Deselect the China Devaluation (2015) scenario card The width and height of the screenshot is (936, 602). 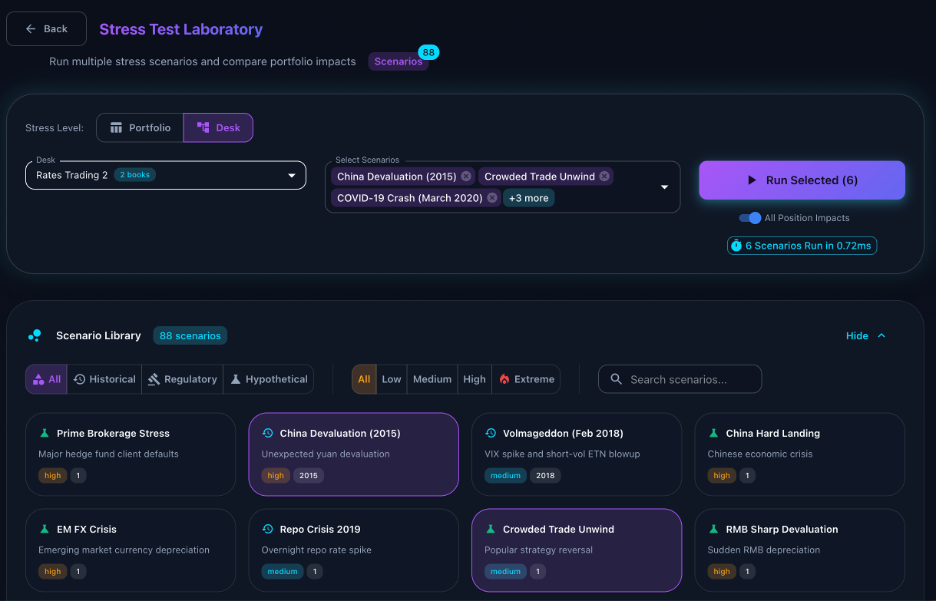pyautogui.click(x=353, y=454)
